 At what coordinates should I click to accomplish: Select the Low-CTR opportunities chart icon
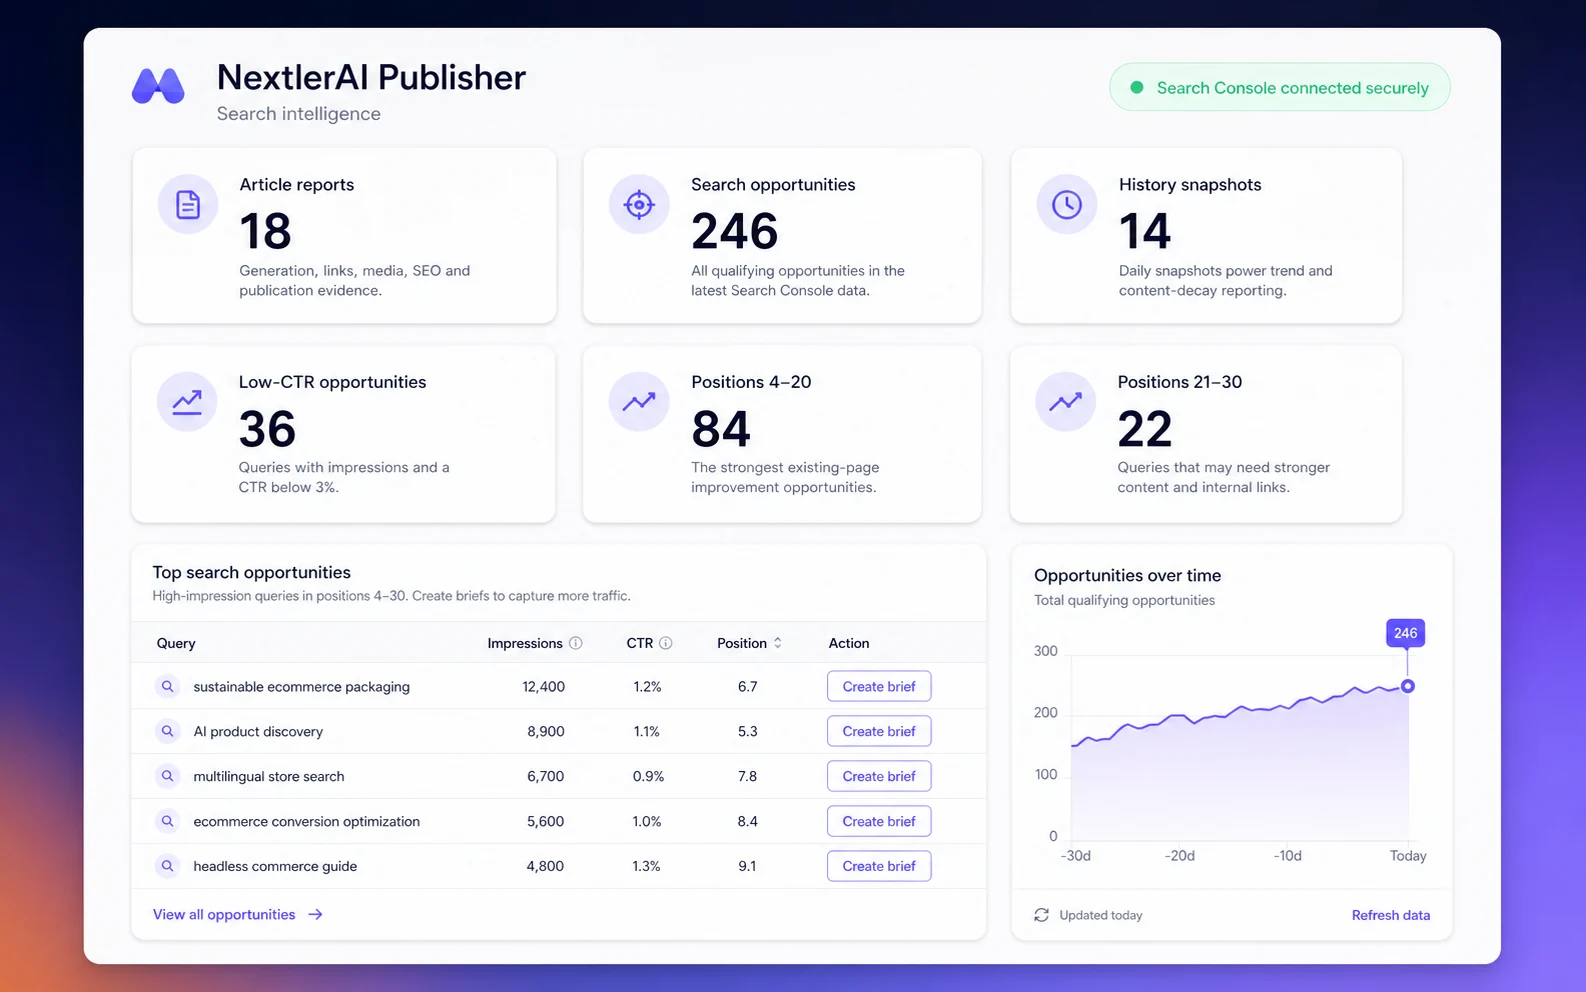pyautogui.click(x=187, y=401)
